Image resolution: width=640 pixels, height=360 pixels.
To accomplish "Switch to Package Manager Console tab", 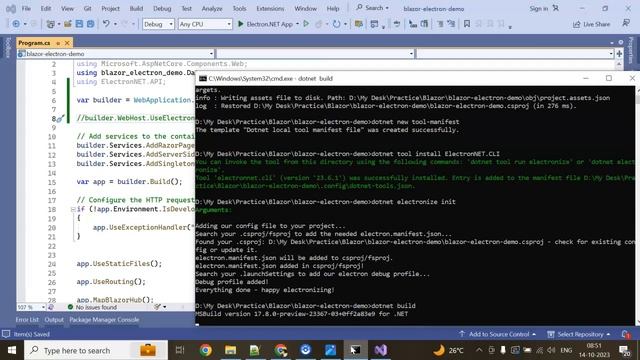I will (x=104, y=320).
